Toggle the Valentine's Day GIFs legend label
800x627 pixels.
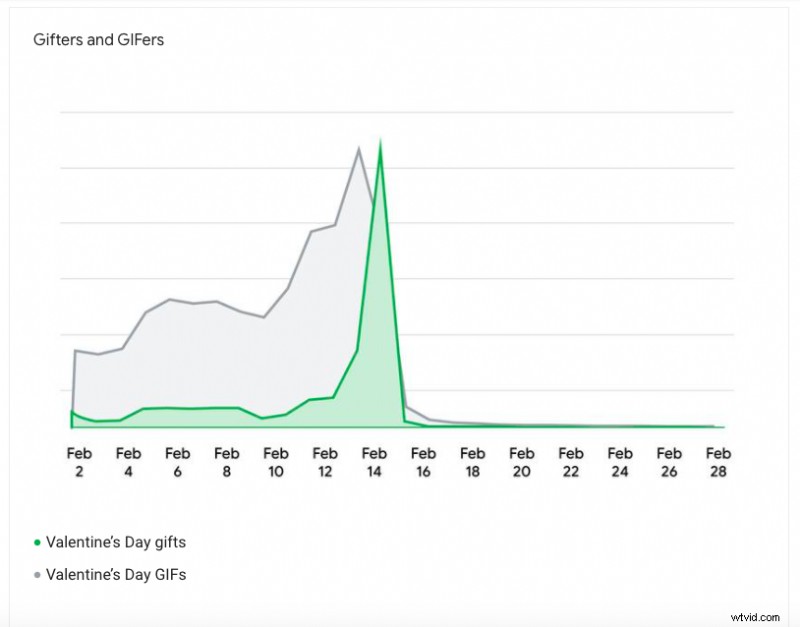[x=115, y=575]
